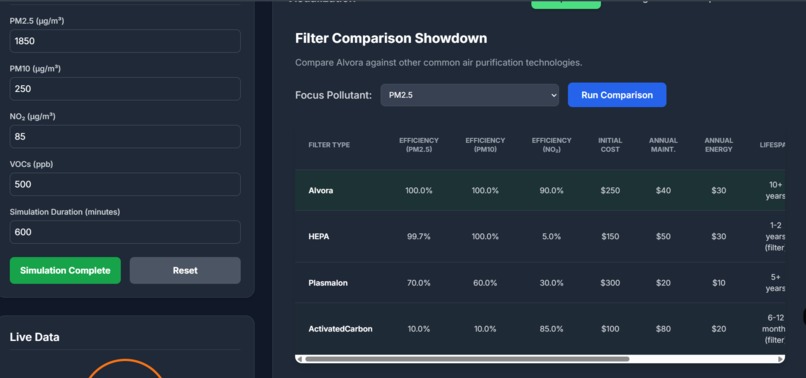Click ActivatedCarbon's $80 annual maintenance cell
This screenshot has width=806, height=378.
[663, 329]
